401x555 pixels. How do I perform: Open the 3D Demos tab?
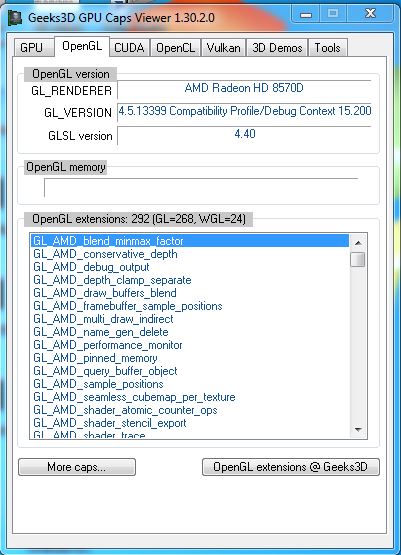(x=277, y=48)
